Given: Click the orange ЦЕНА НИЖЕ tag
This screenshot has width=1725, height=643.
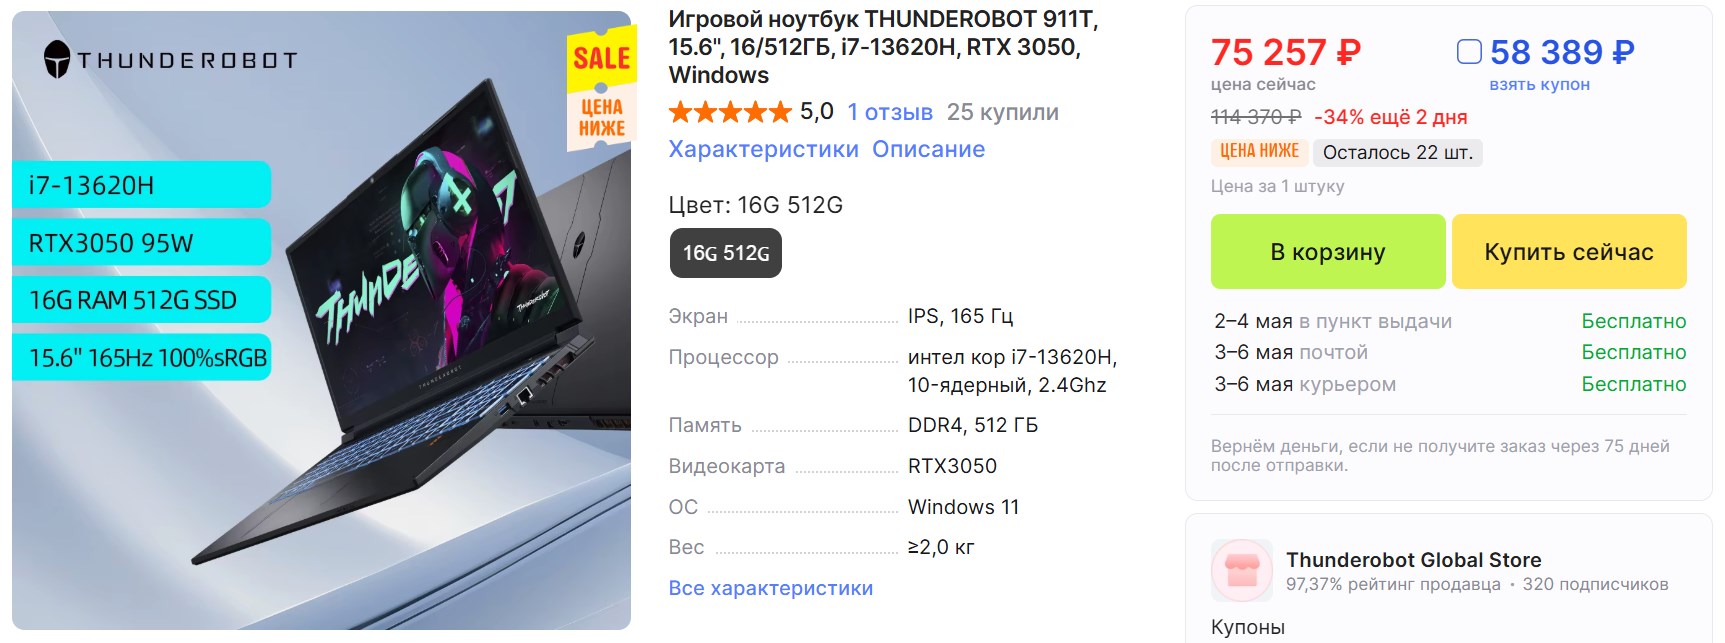Looking at the screenshot, I should pos(1259,151).
